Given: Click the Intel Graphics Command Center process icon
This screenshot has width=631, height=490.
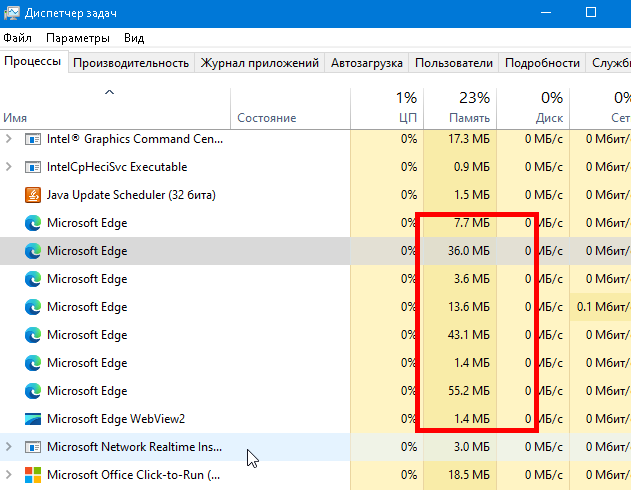Looking at the screenshot, I should (x=32, y=139).
